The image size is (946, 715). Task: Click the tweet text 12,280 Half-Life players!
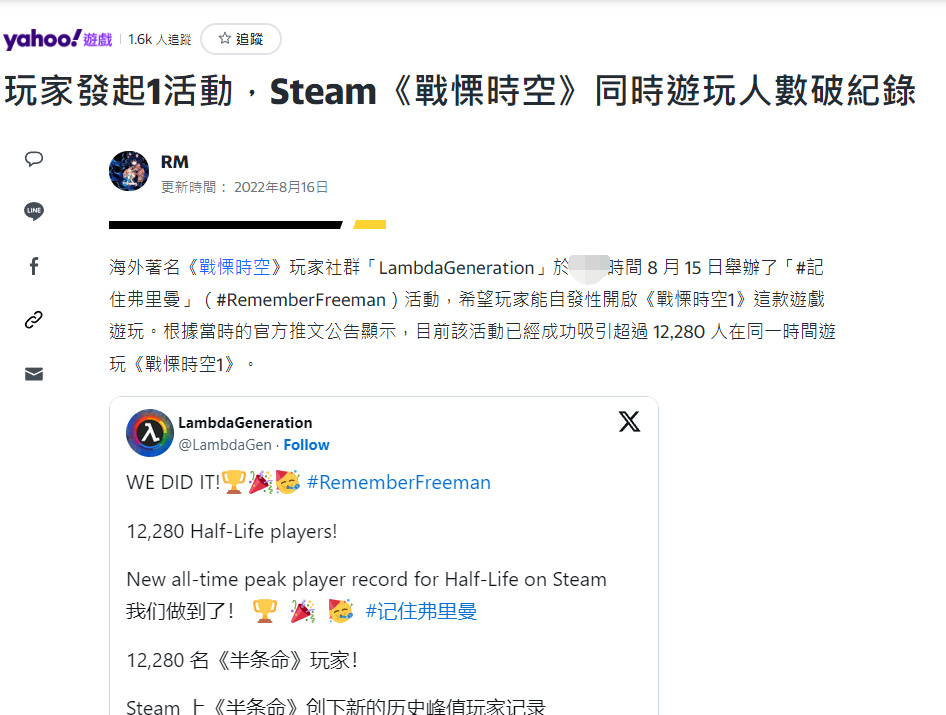[232, 532]
